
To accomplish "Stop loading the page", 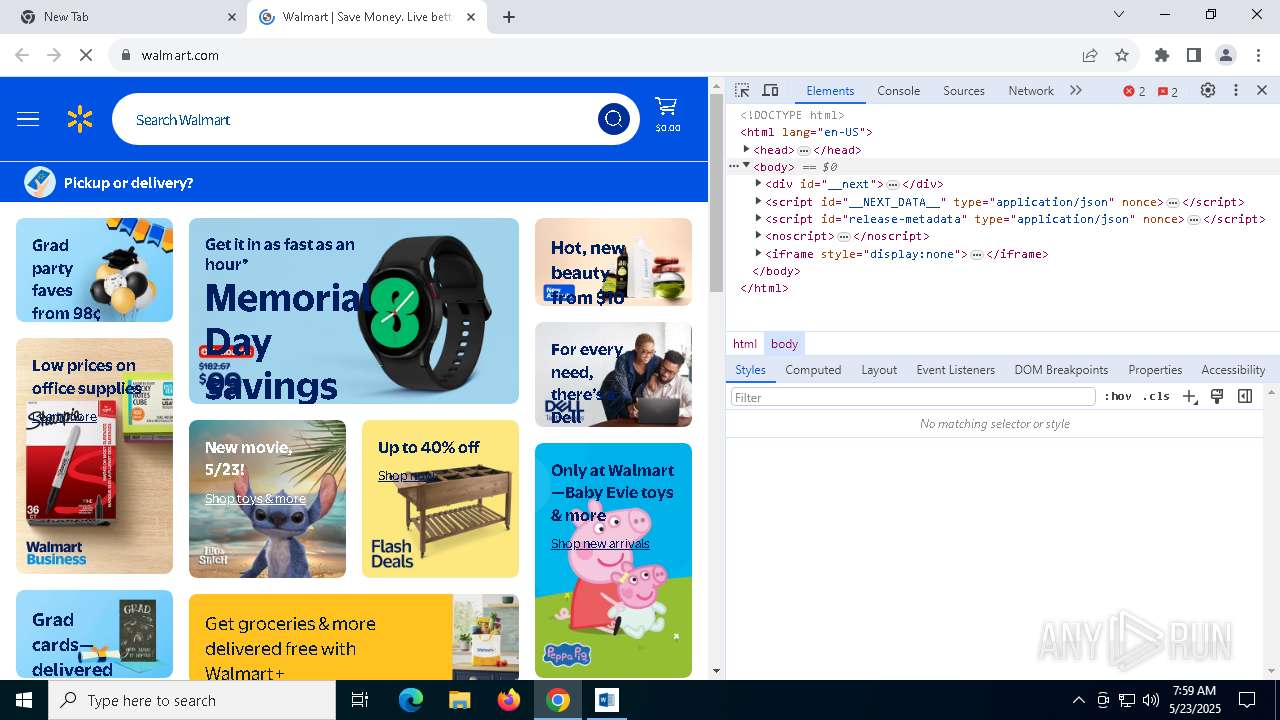I will coord(86,55).
